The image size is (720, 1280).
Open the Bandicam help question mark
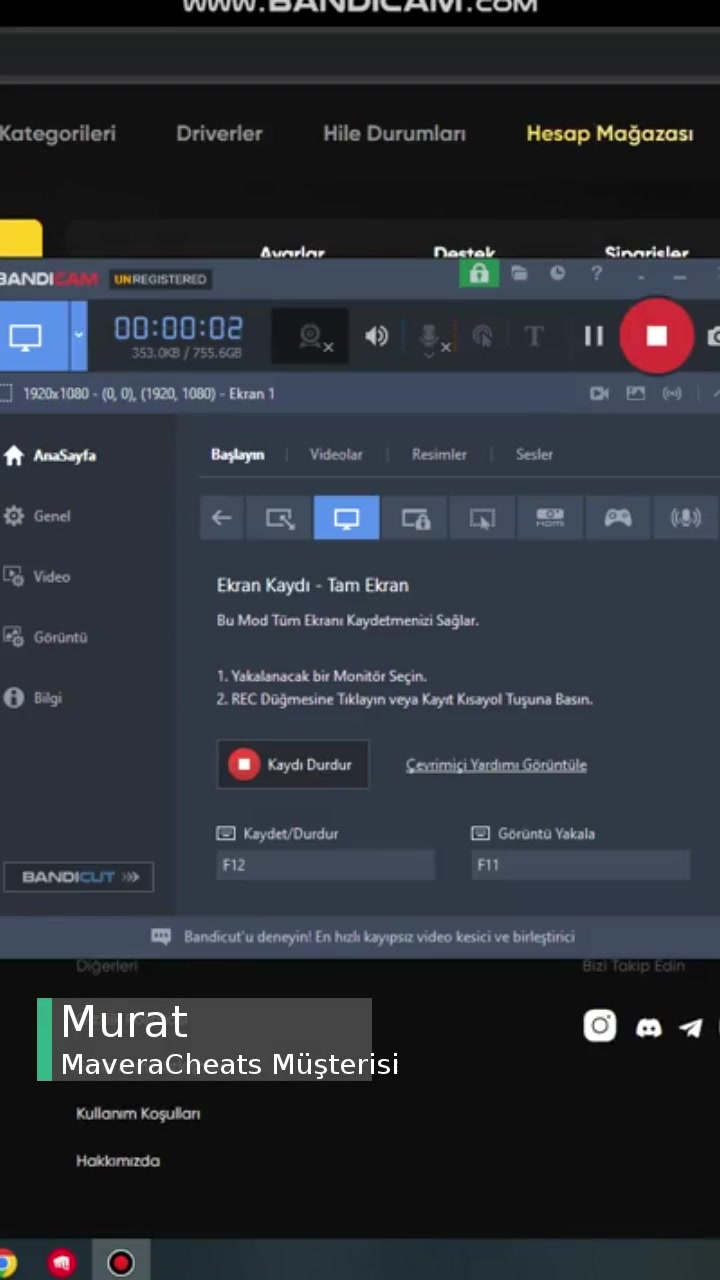pyautogui.click(x=596, y=273)
